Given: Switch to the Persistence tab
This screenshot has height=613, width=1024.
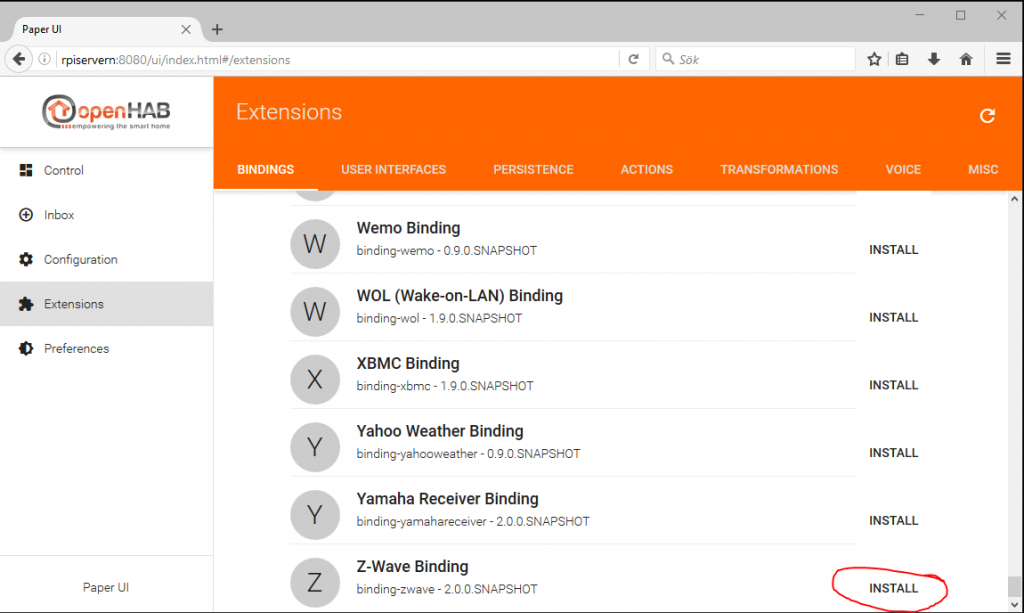Looking at the screenshot, I should (533, 170).
